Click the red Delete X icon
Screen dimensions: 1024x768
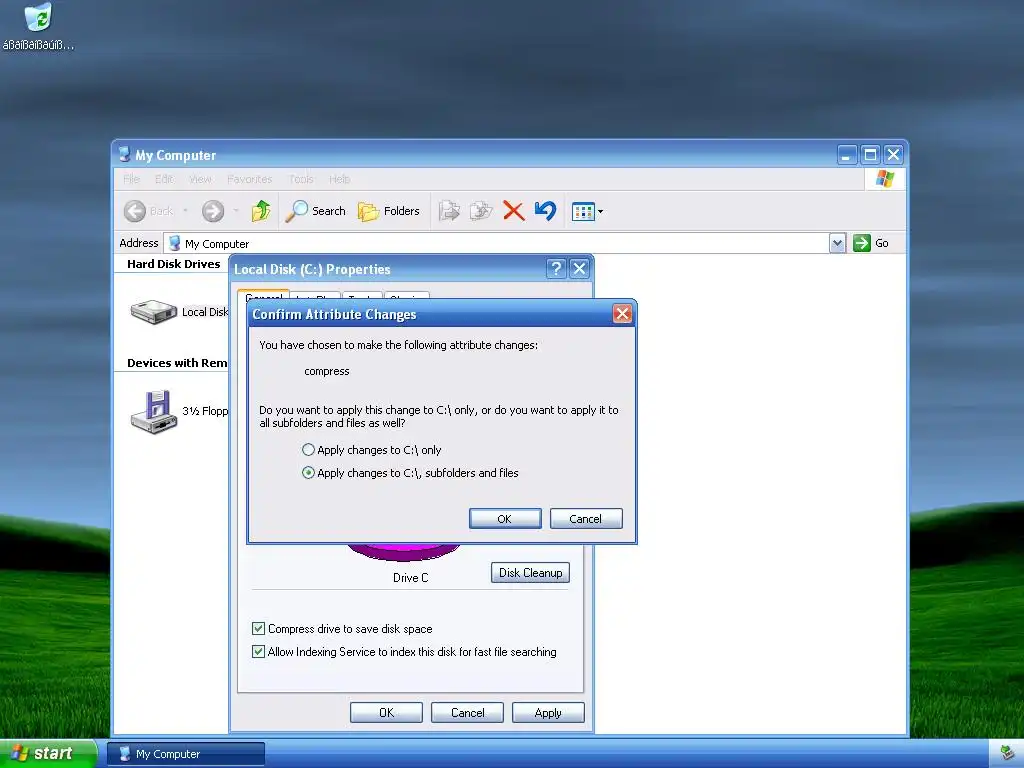tap(514, 211)
